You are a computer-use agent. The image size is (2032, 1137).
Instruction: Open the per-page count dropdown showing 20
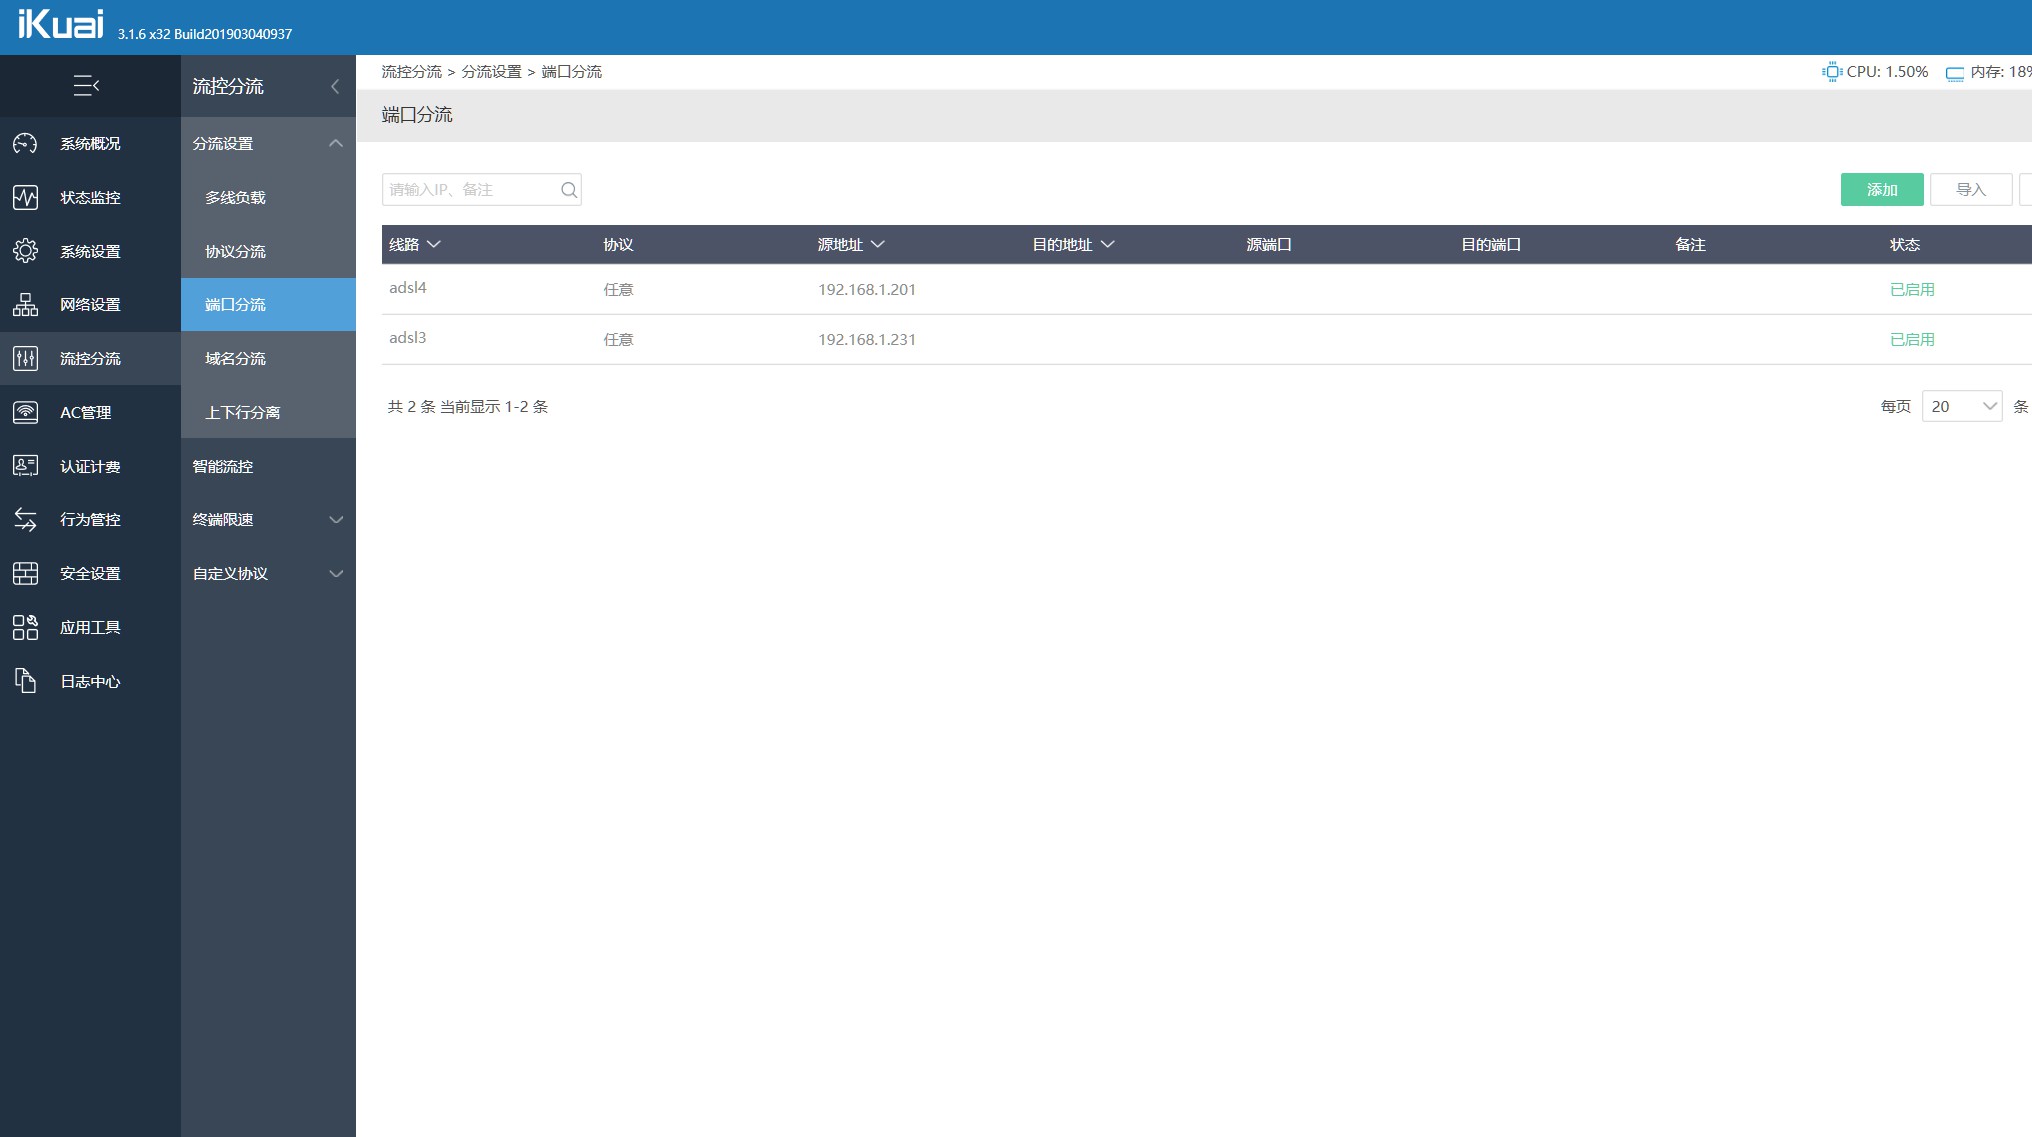[1961, 407]
